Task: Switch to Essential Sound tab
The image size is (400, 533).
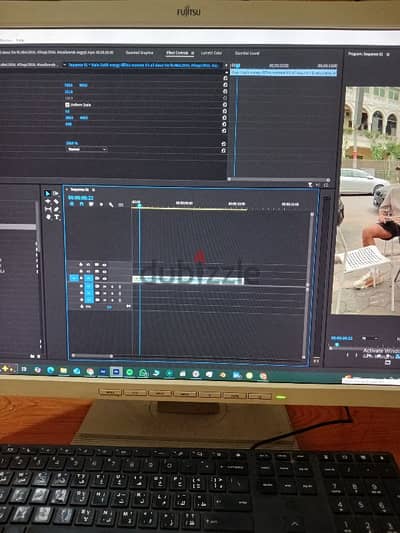Action: (247, 53)
